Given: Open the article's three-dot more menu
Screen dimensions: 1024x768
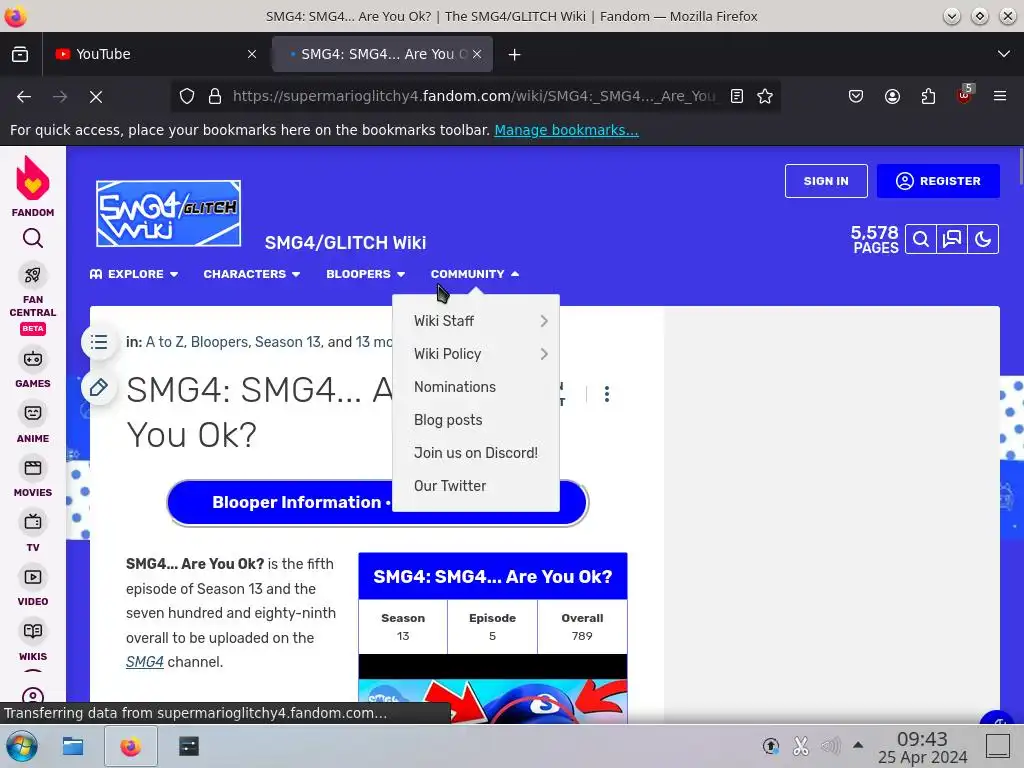Looking at the screenshot, I should point(607,394).
